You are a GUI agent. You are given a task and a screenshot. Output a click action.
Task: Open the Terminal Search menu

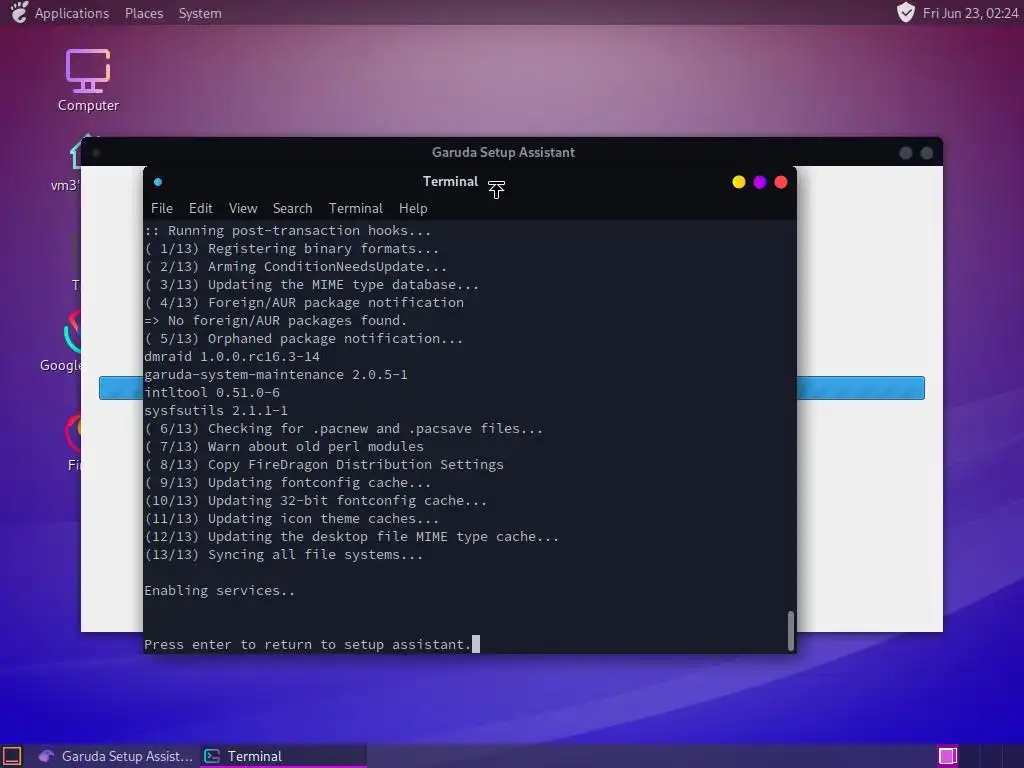pyautogui.click(x=292, y=208)
